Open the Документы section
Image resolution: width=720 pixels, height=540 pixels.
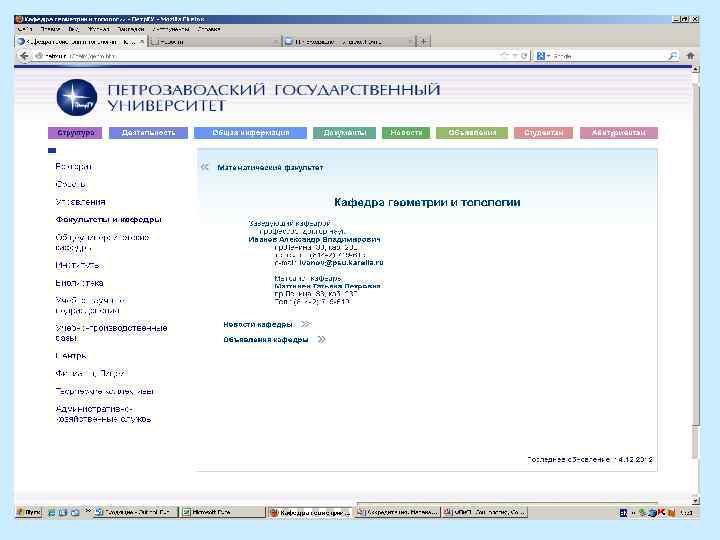[344, 133]
